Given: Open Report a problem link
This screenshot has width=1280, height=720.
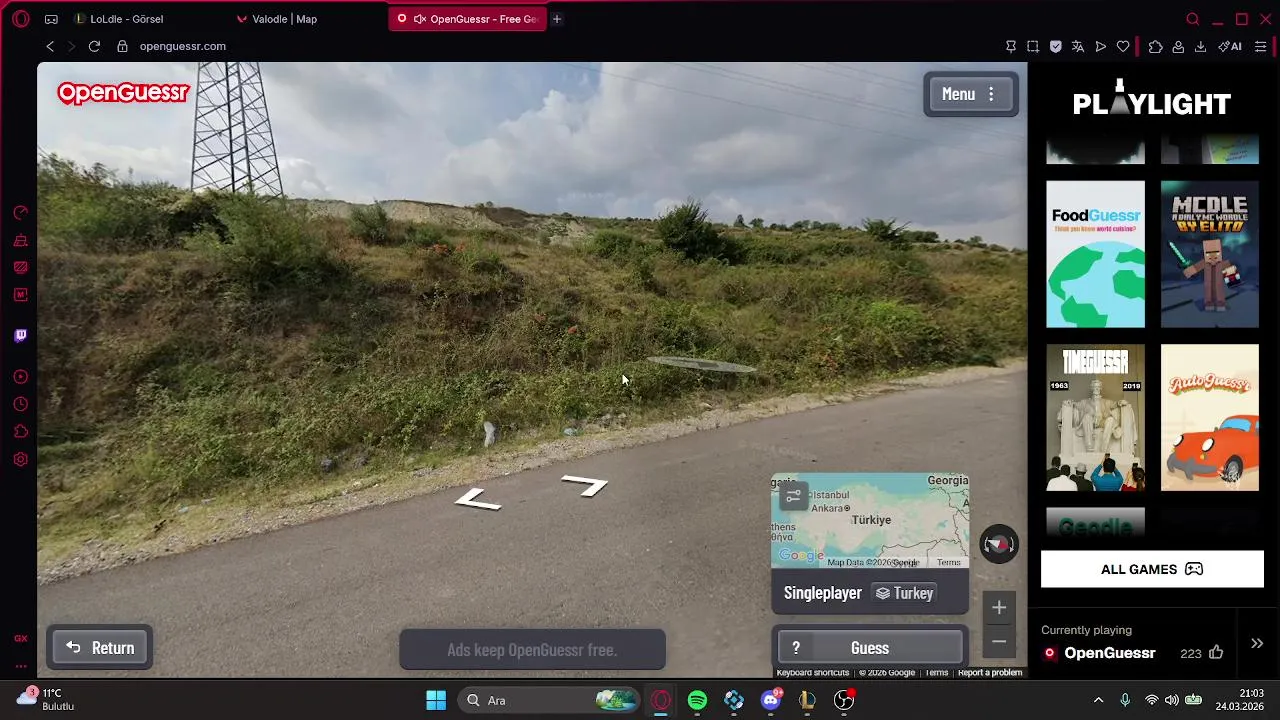Looking at the screenshot, I should pos(990,673).
